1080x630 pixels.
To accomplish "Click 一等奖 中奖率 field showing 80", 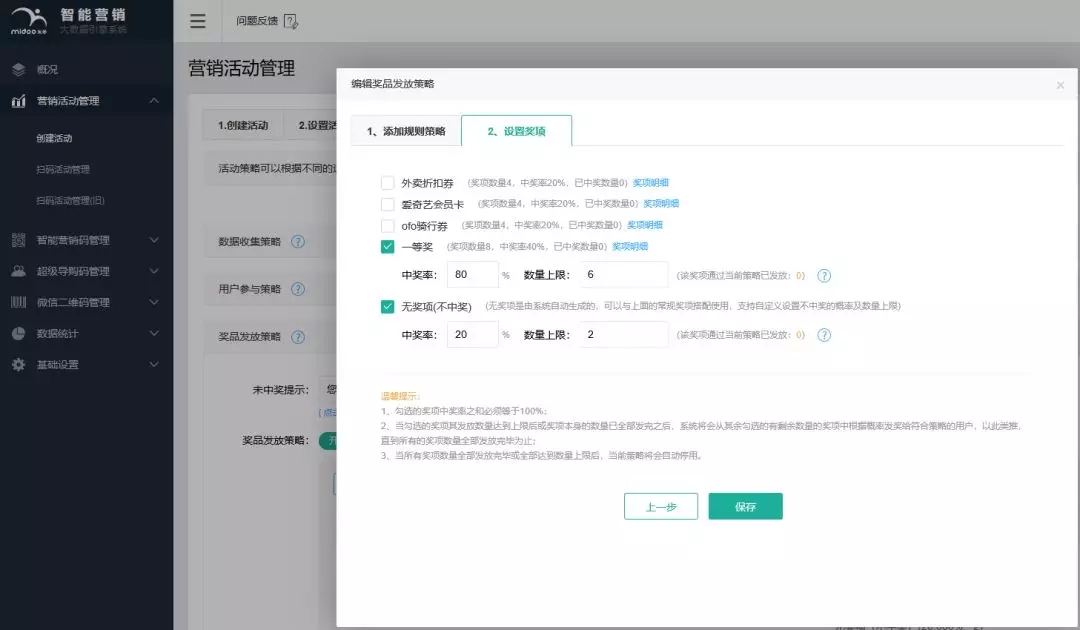I will pyautogui.click(x=472, y=275).
